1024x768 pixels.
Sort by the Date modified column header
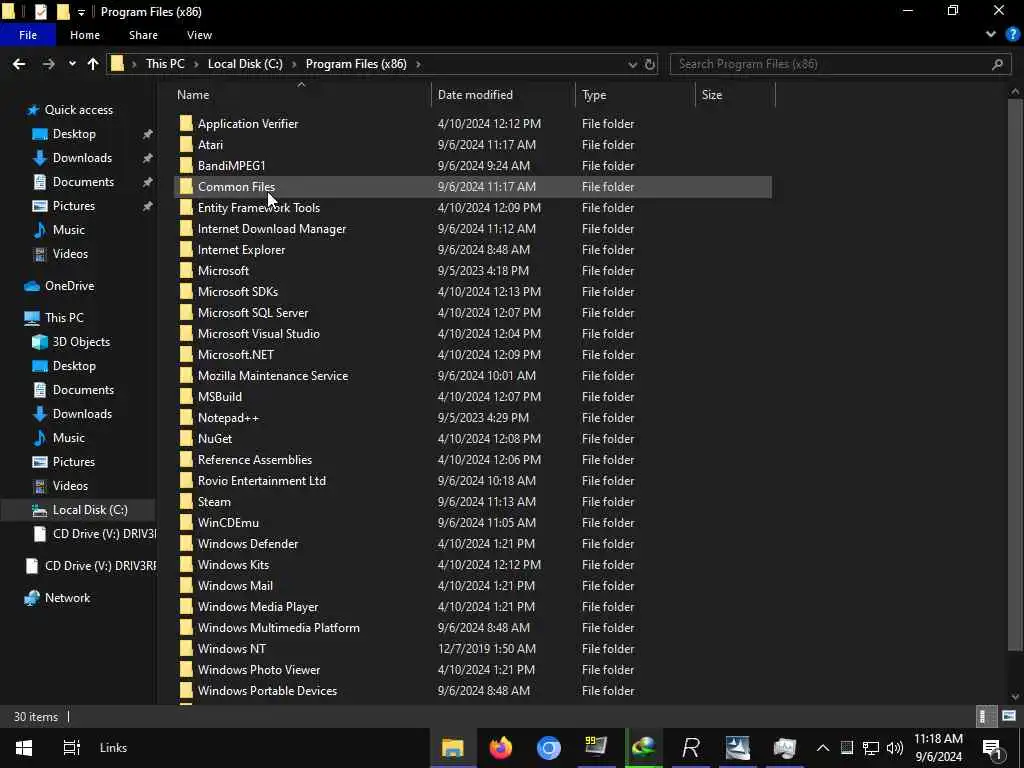pos(475,95)
